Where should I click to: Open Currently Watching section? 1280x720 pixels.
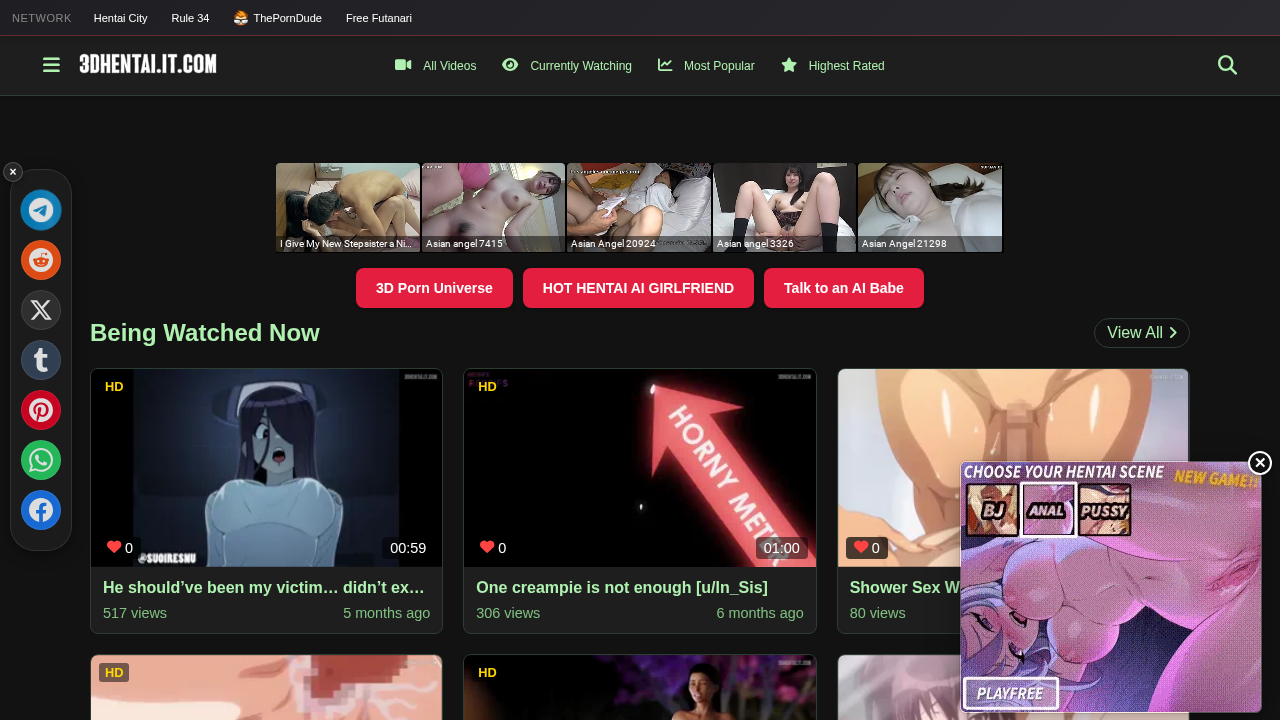(567, 66)
